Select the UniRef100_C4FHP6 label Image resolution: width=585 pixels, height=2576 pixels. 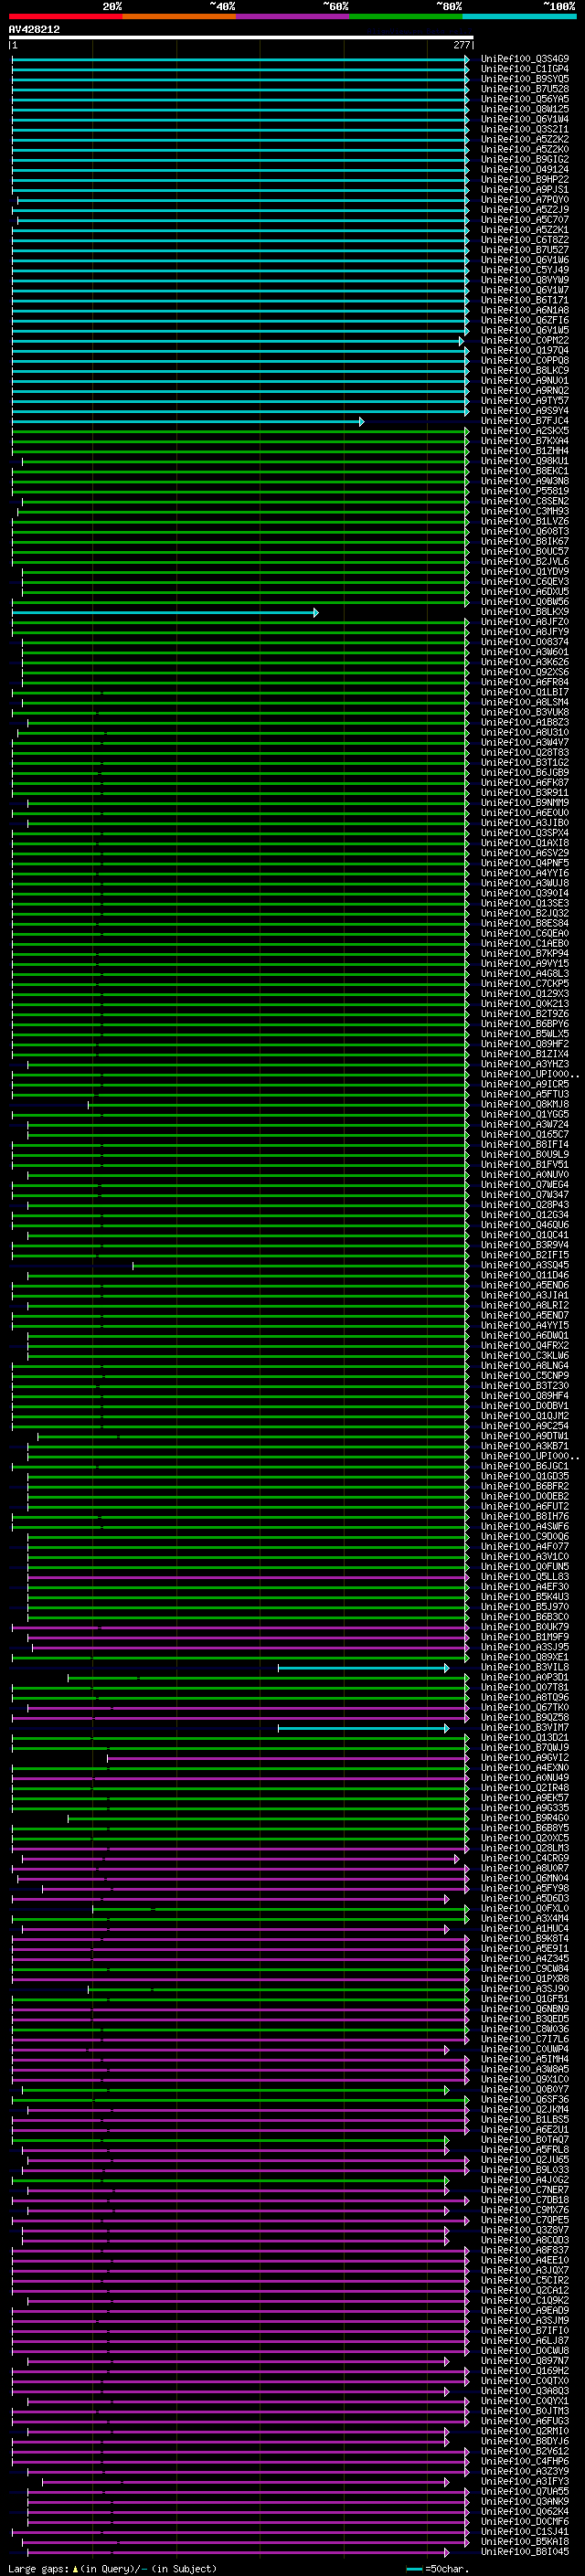point(525,2462)
